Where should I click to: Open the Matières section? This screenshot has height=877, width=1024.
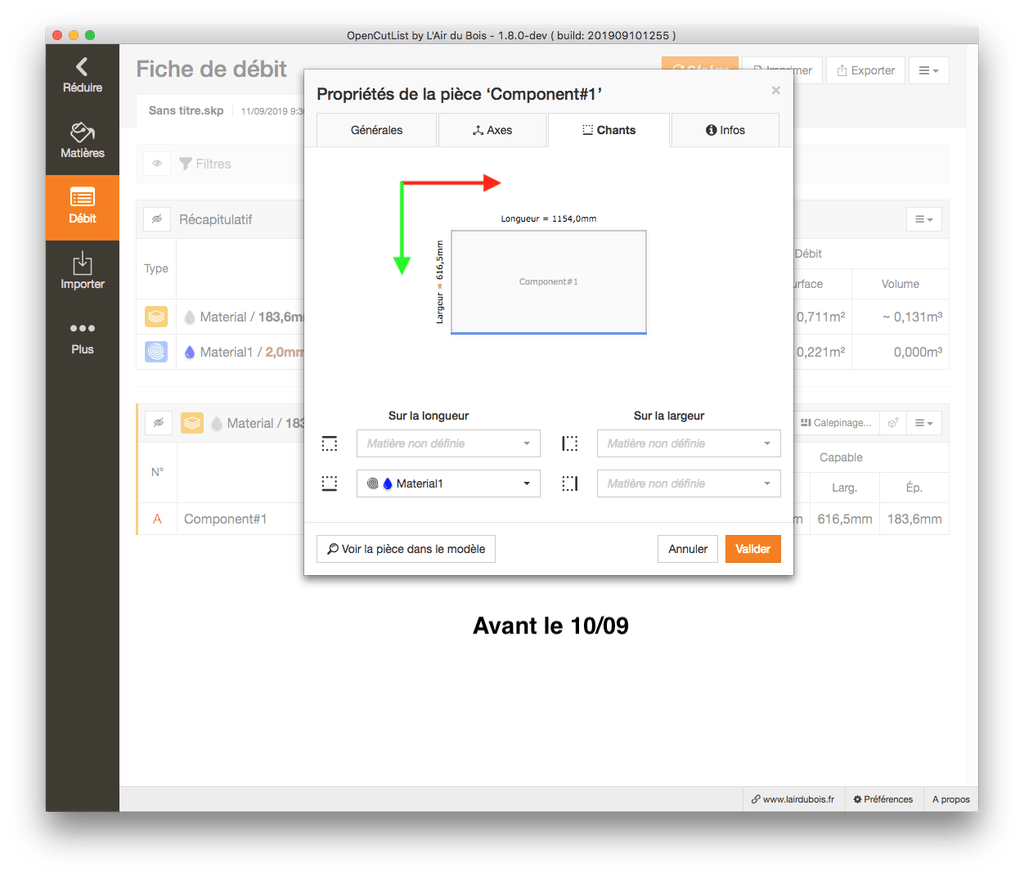click(x=82, y=141)
